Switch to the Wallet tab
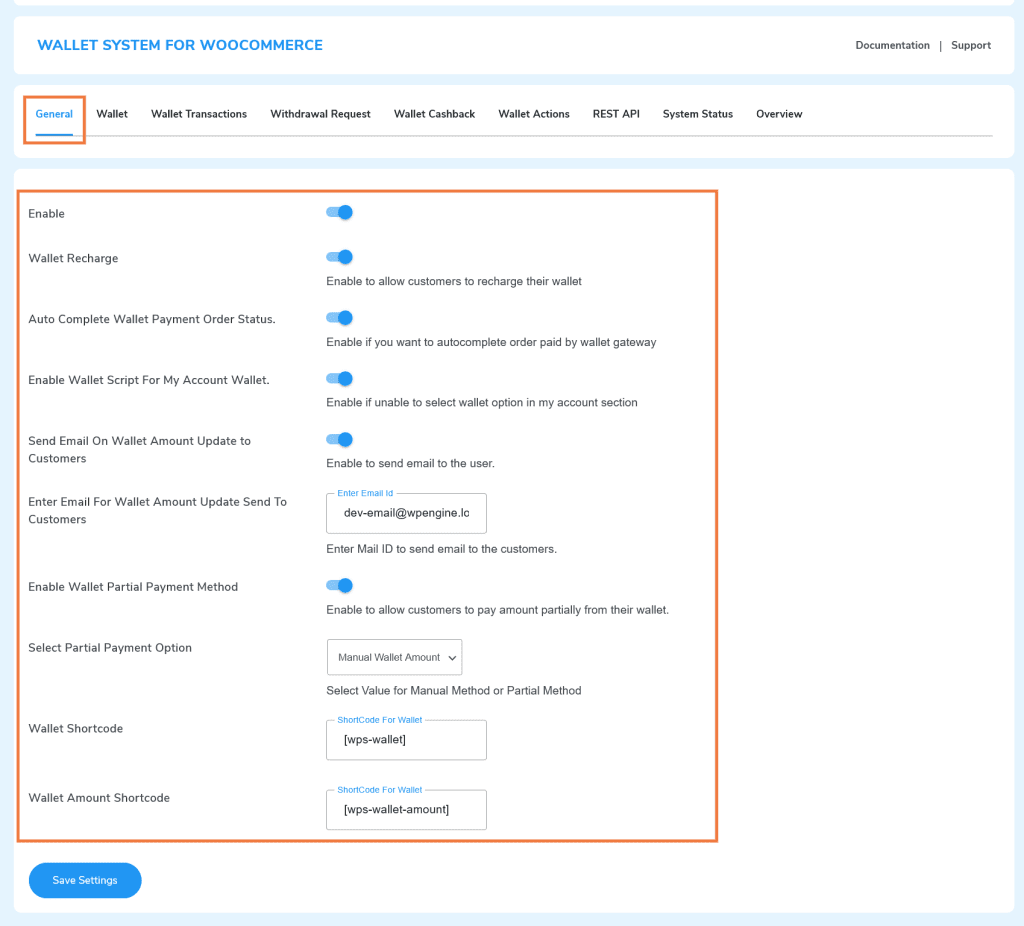The width and height of the screenshot is (1024, 926). click(x=111, y=114)
